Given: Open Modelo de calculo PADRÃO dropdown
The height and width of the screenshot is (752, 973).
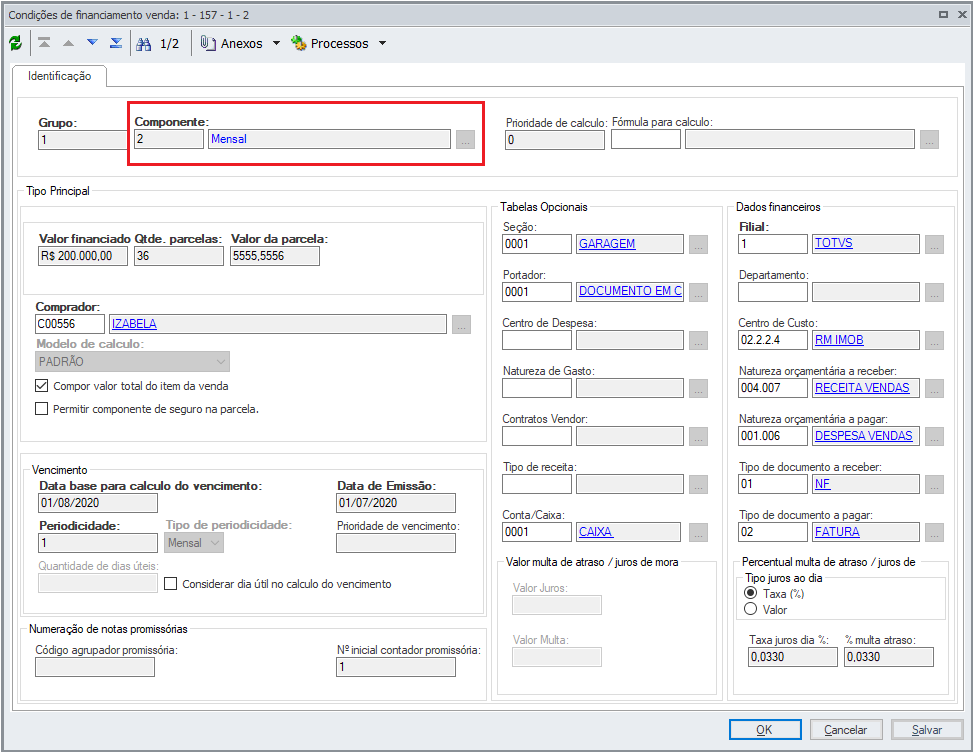Looking at the screenshot, I should (132, 362).
